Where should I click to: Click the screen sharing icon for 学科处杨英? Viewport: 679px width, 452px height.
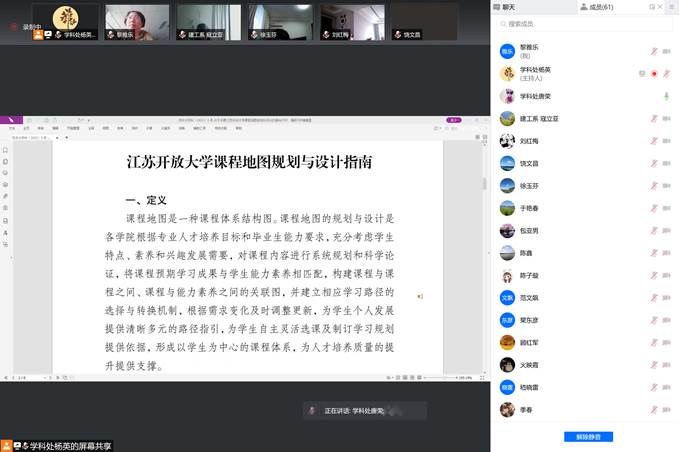pos(642,74)
